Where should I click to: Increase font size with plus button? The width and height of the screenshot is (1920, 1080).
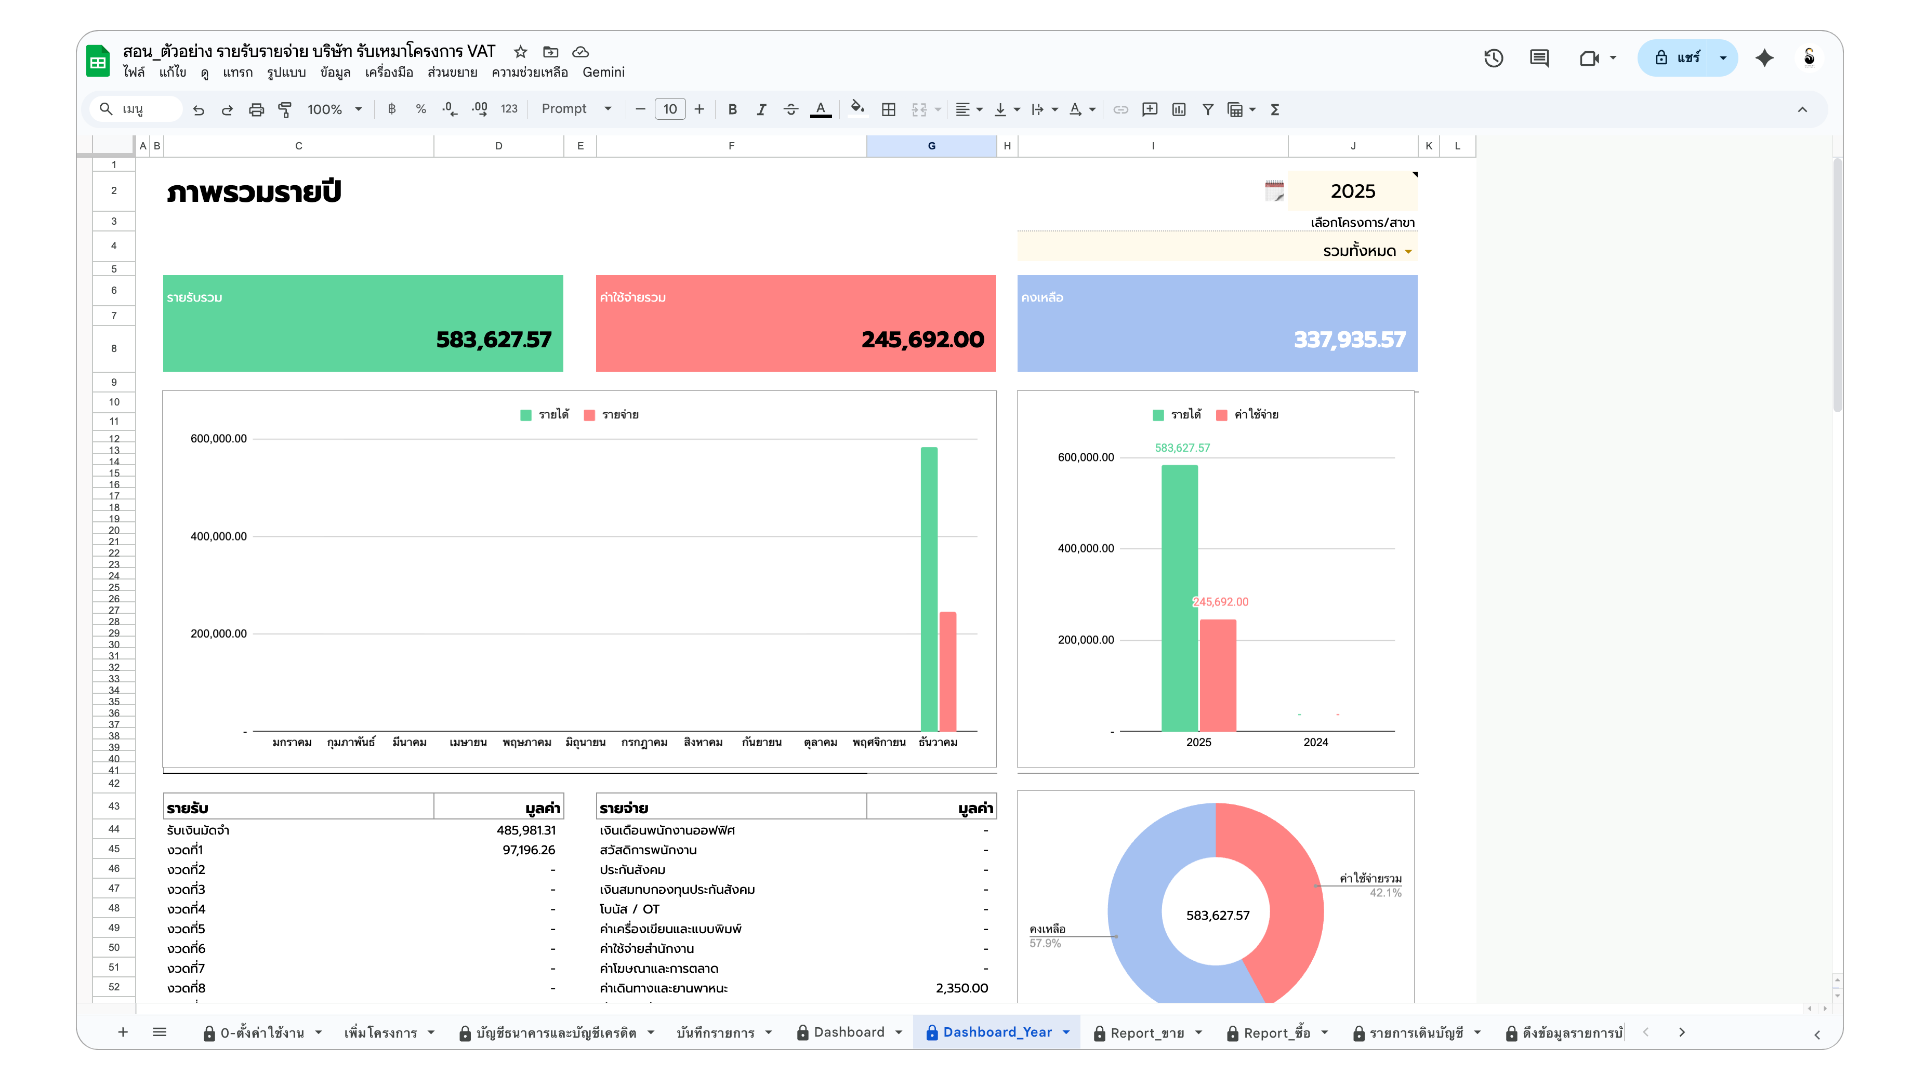pyautogui.click(x=699, y=110)
